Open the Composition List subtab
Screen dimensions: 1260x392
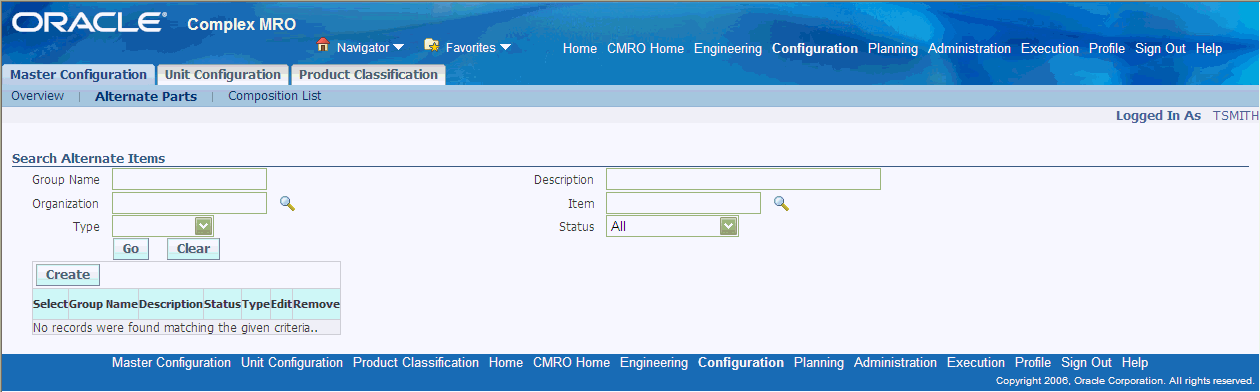[275, 96]
